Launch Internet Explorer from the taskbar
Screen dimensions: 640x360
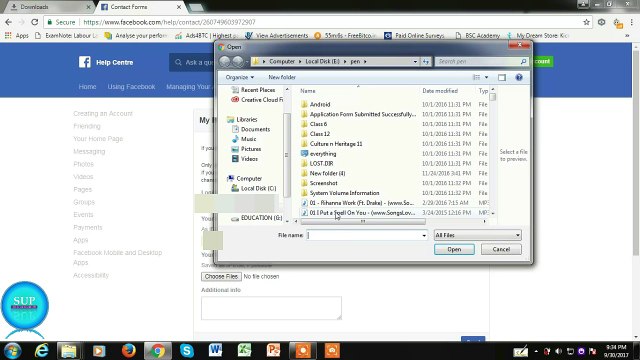pos(42,351)
